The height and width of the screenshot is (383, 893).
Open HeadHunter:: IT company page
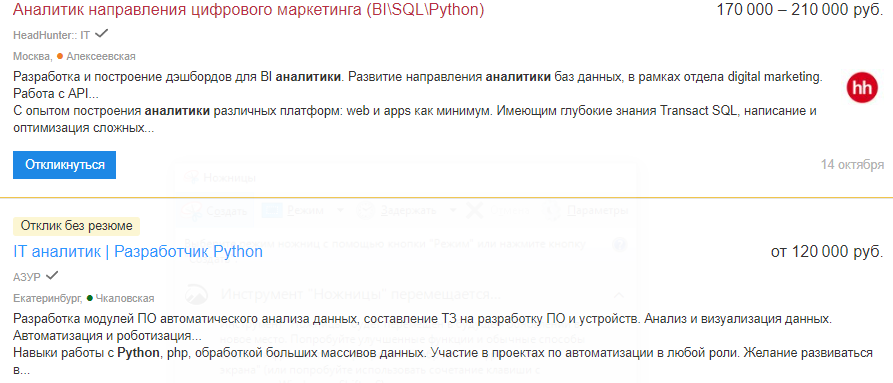pyautogui.click(x=51, y=35)
